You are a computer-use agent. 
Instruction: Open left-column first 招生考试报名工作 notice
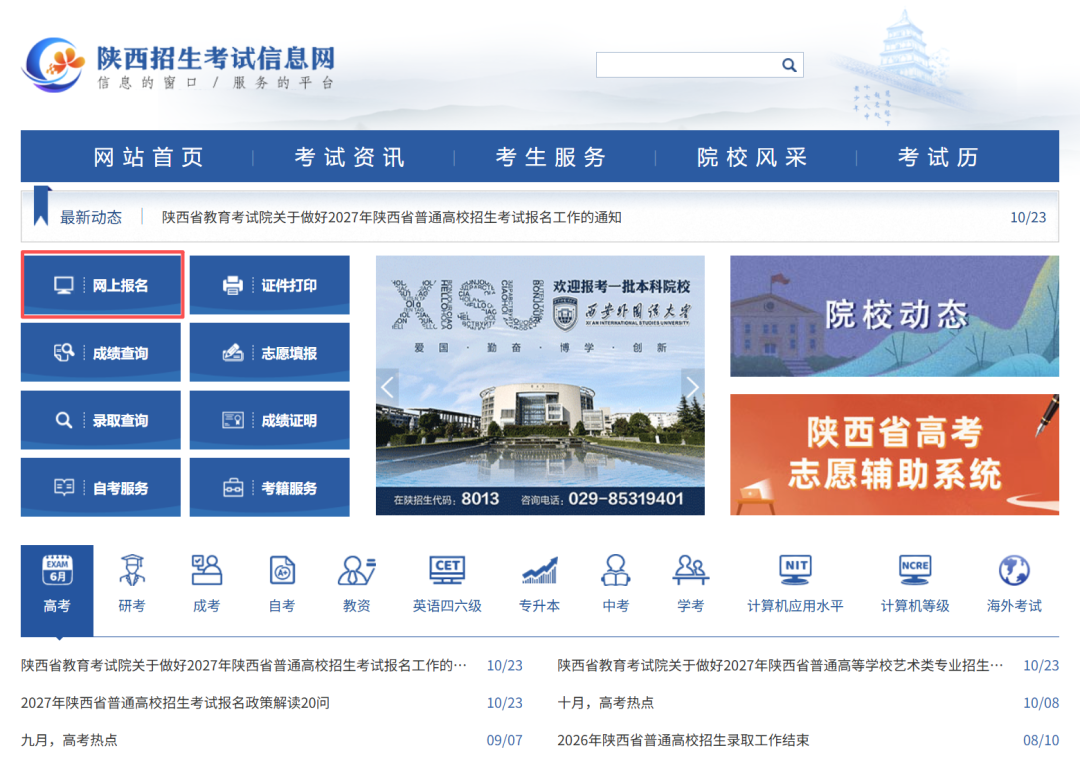pyautogui.click(x=244, y=666)
